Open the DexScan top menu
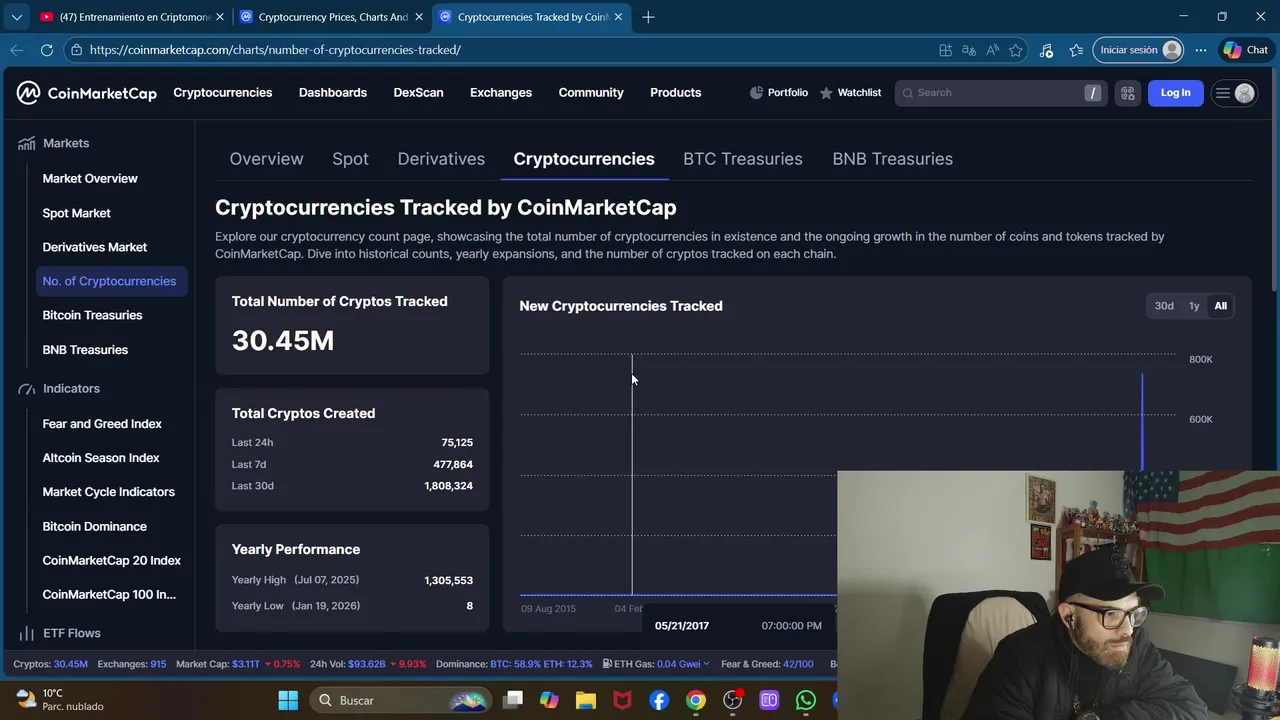Image resolution: width=1280 pixels, height=720 pixels. click(x=418, y=93)
